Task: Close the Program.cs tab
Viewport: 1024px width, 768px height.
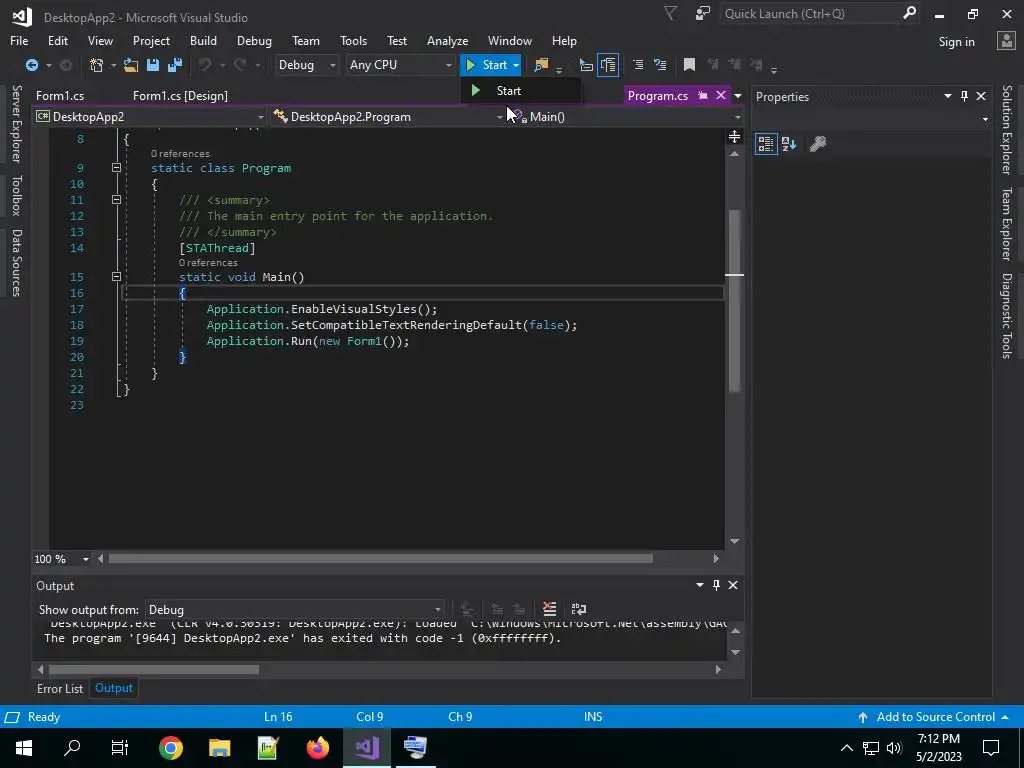Action: [720, 95]
